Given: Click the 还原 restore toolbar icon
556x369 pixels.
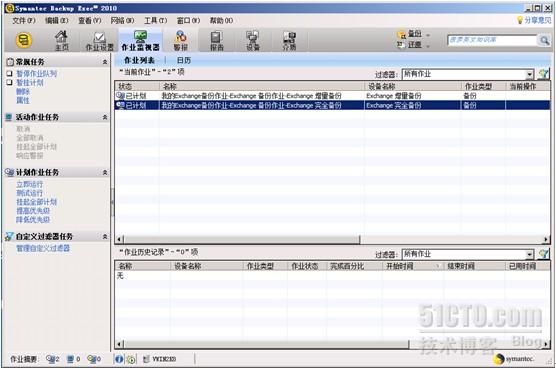Looking at the screenshot, I should (401, 45).
